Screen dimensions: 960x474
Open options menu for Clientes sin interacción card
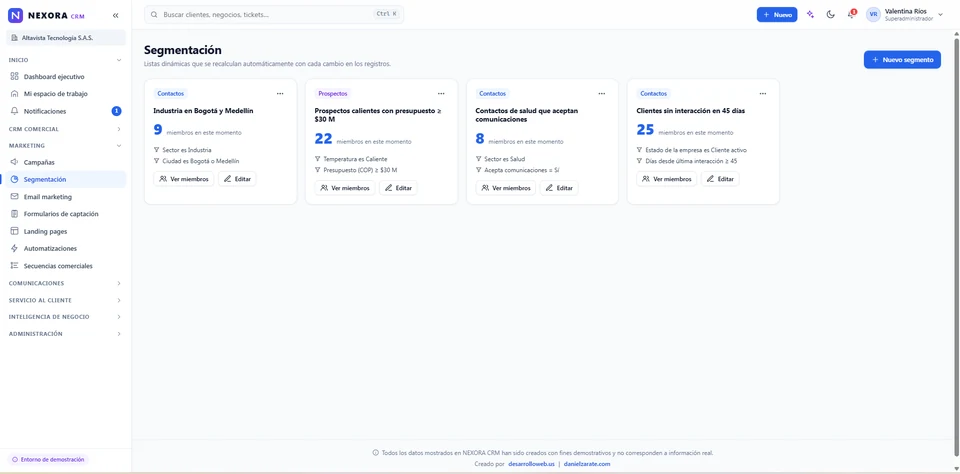coord(763,94)
